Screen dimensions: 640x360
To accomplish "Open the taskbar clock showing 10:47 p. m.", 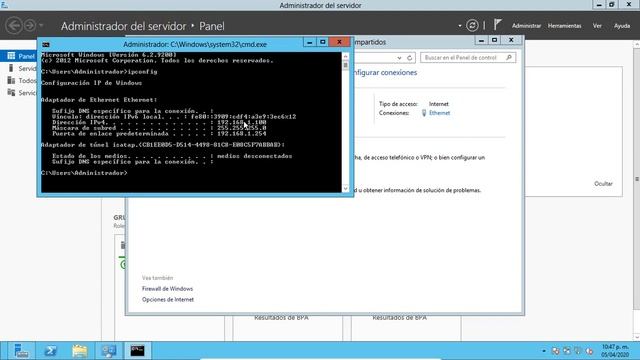I will (615, 351).
